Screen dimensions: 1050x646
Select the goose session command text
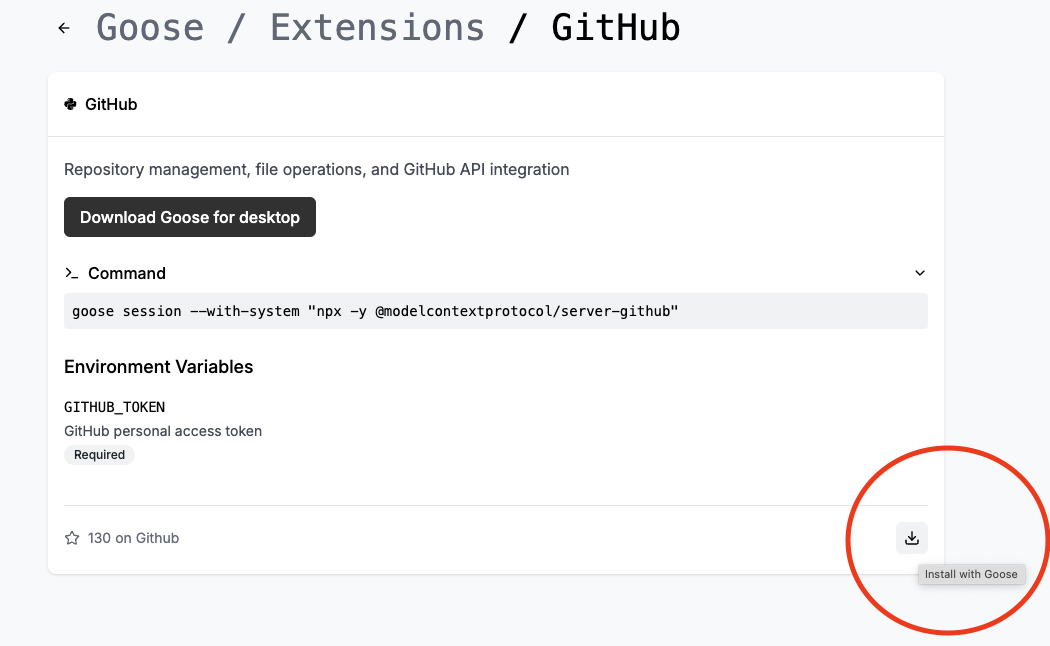coord(373,310)
